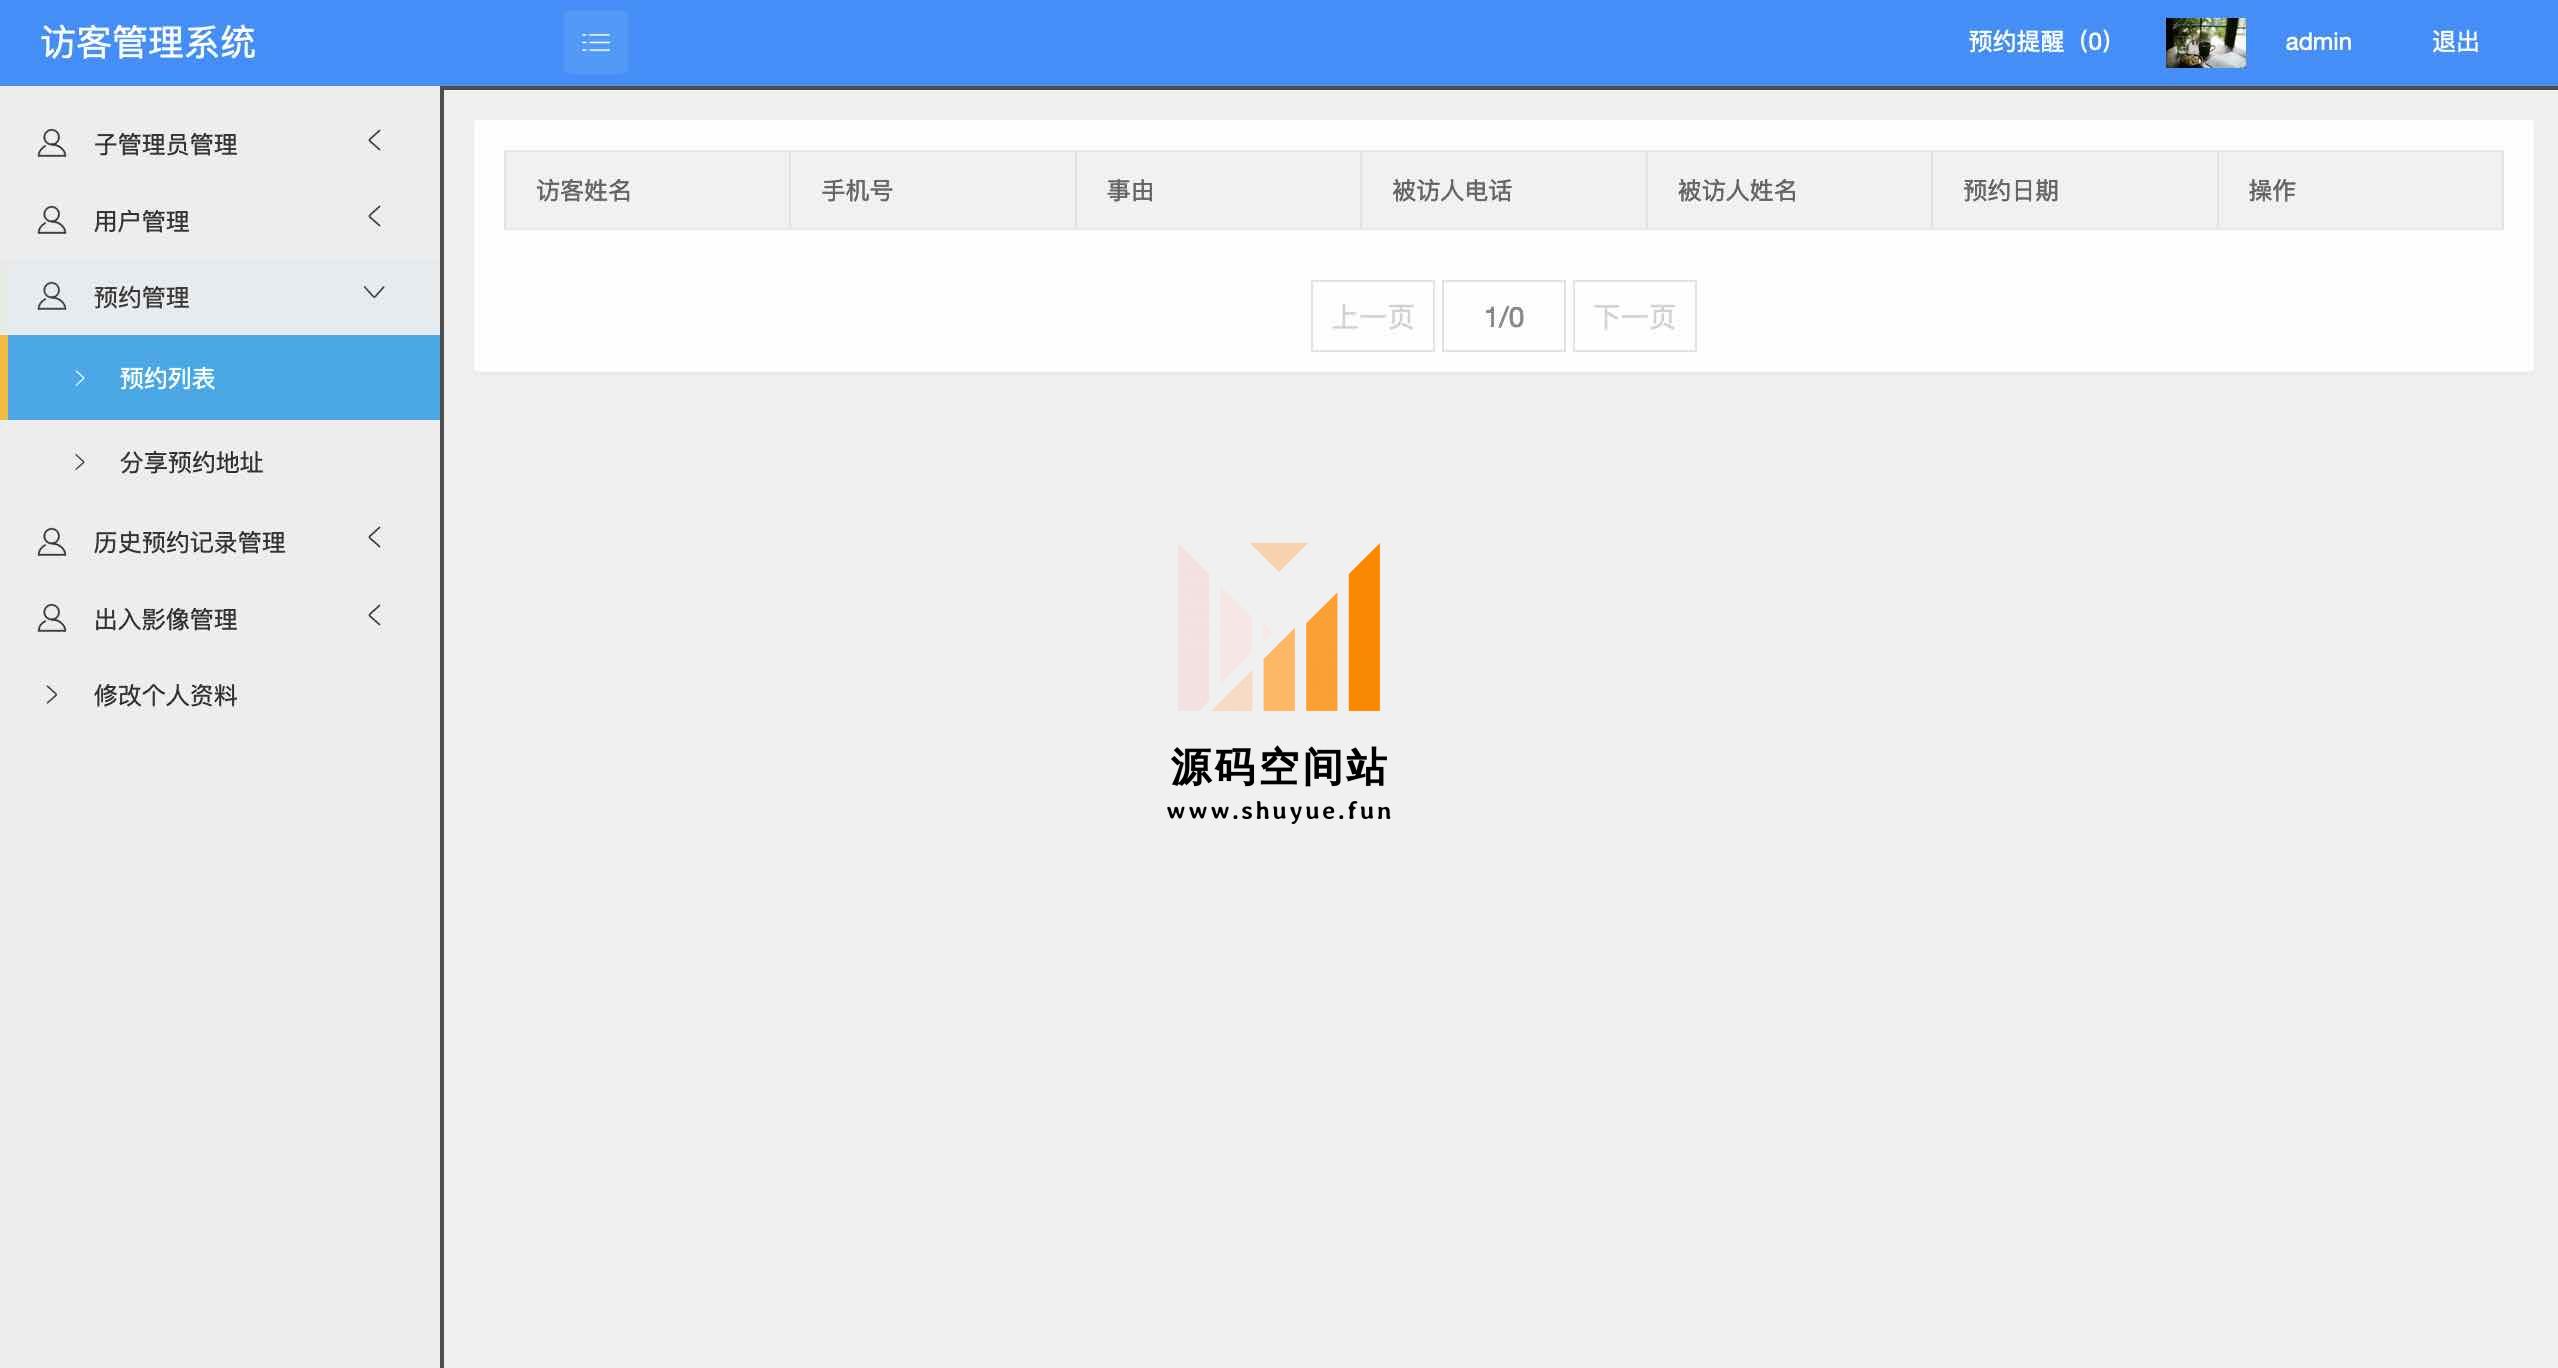Screen dimensions: 2558x1368
Task: Click the arrow icon before 预约列表
Action: click(80, 378)
